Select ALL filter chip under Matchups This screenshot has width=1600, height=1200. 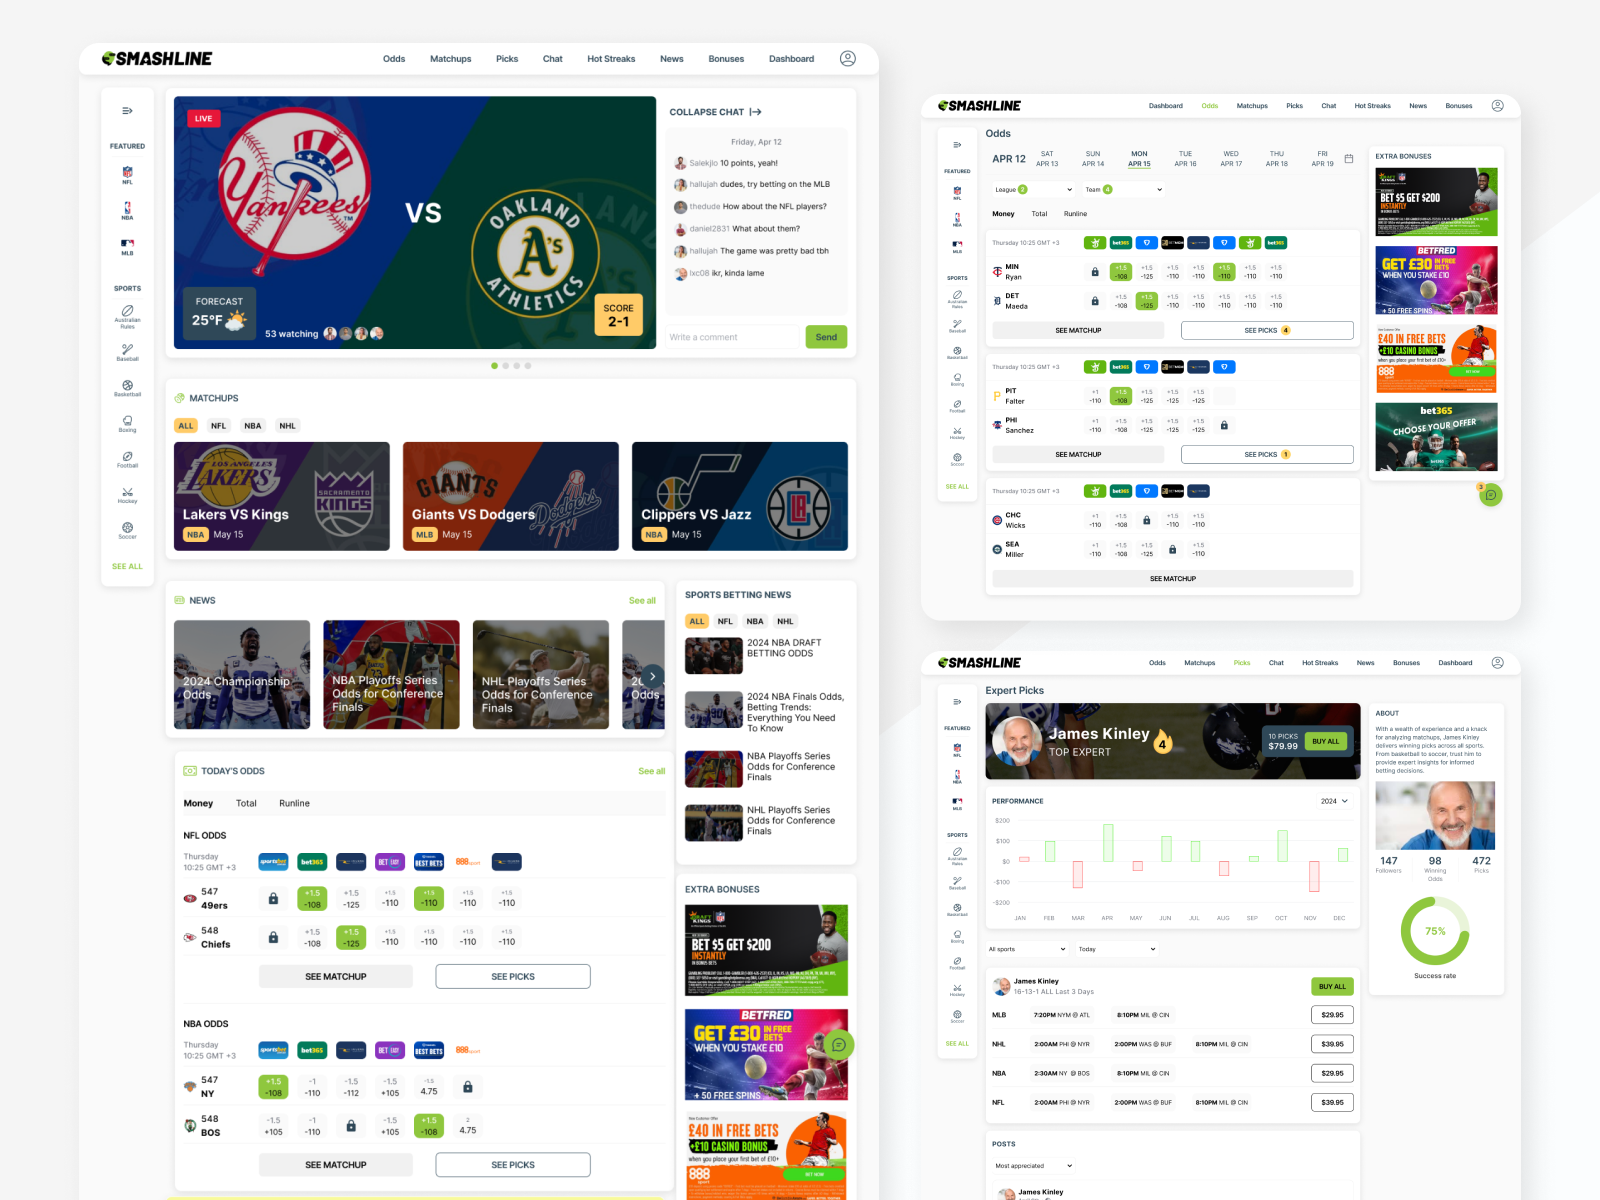coord(186,426)
